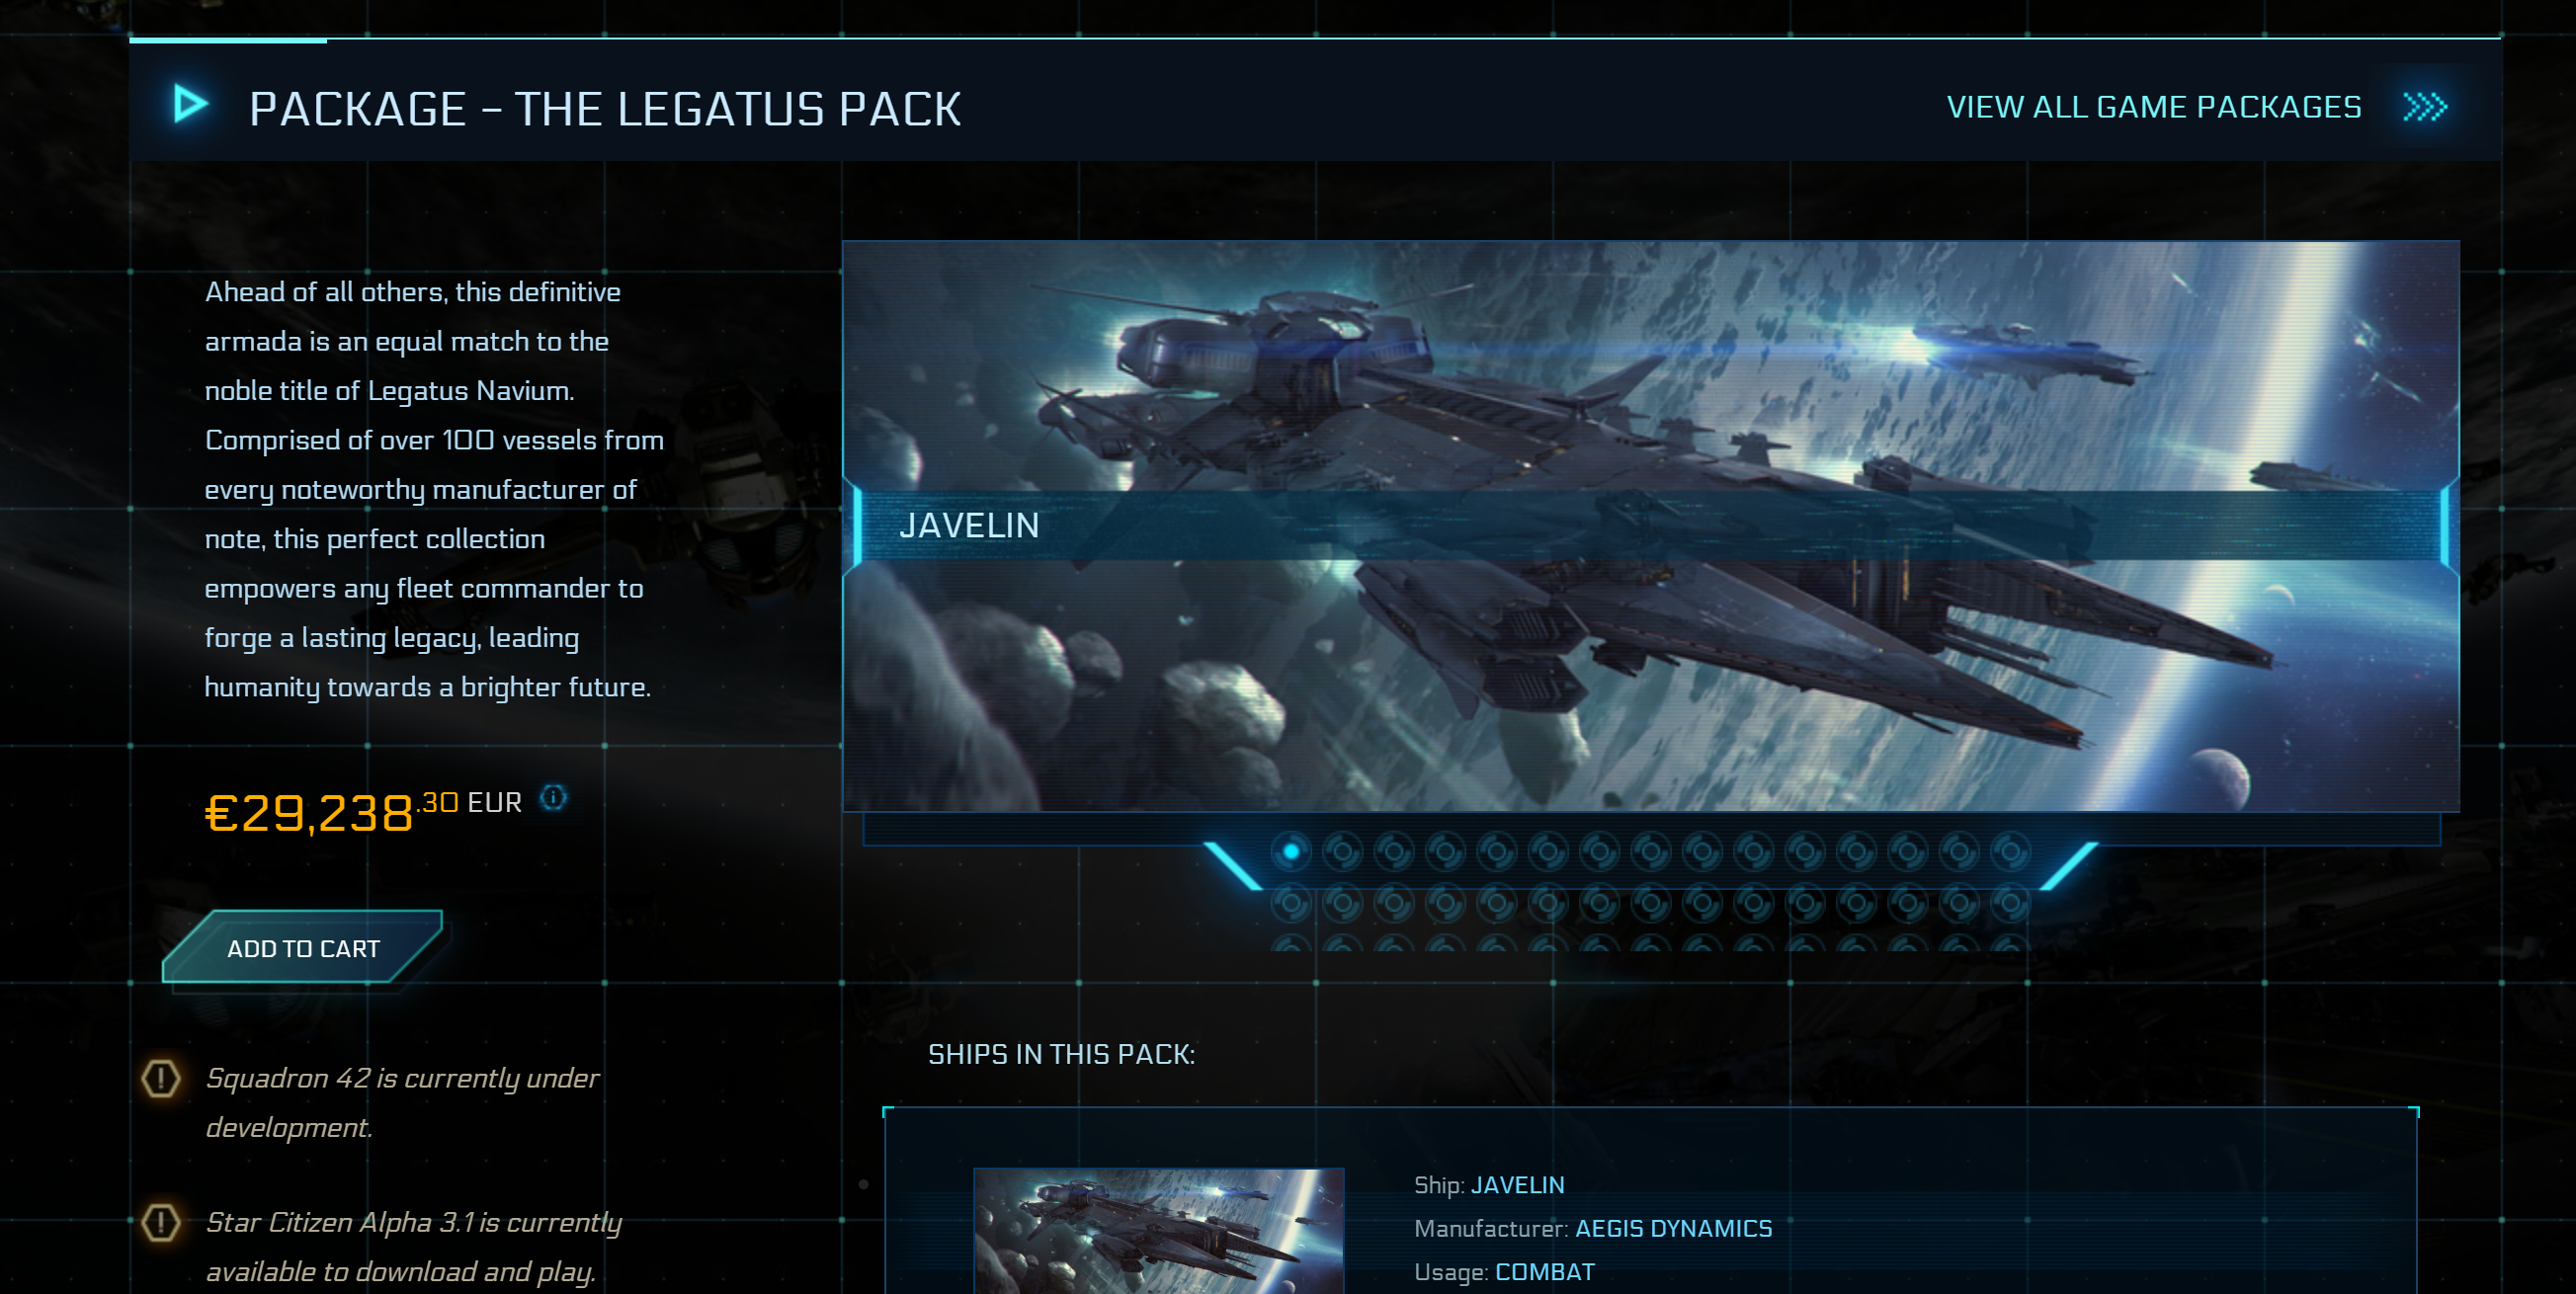
Task: Select first carousel dot in second row
Action: point(1291,904)
